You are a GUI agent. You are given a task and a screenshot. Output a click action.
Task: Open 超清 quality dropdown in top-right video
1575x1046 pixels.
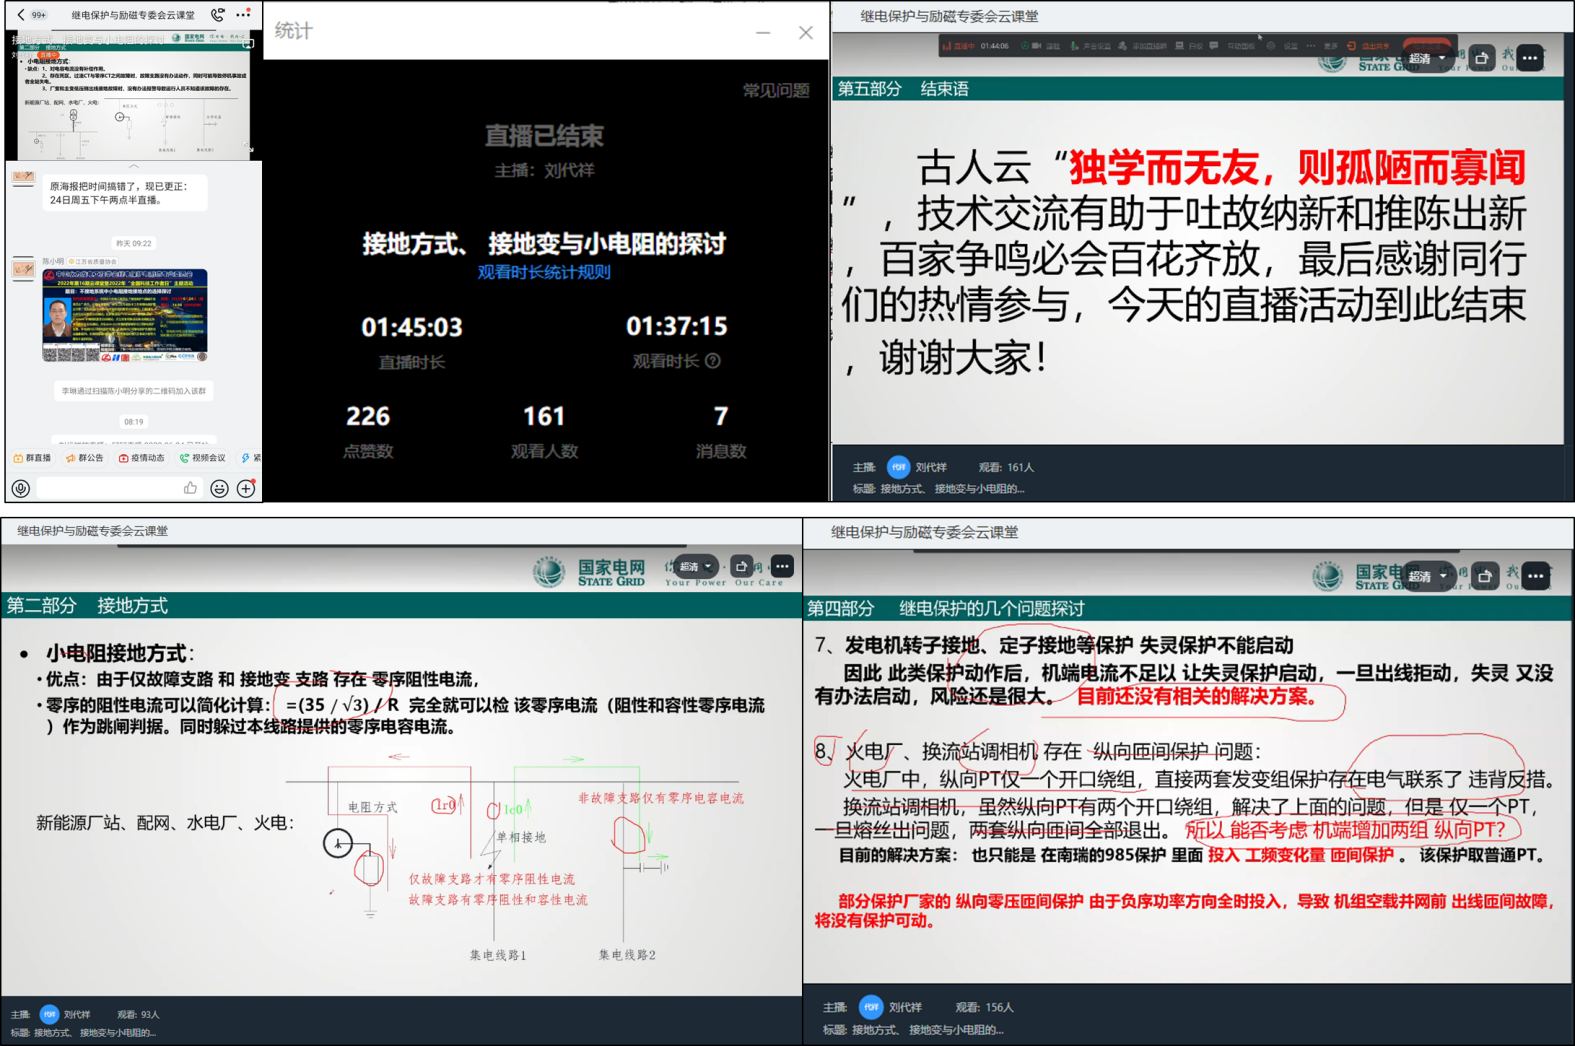pyautogui.click(x=1427, y=58)
